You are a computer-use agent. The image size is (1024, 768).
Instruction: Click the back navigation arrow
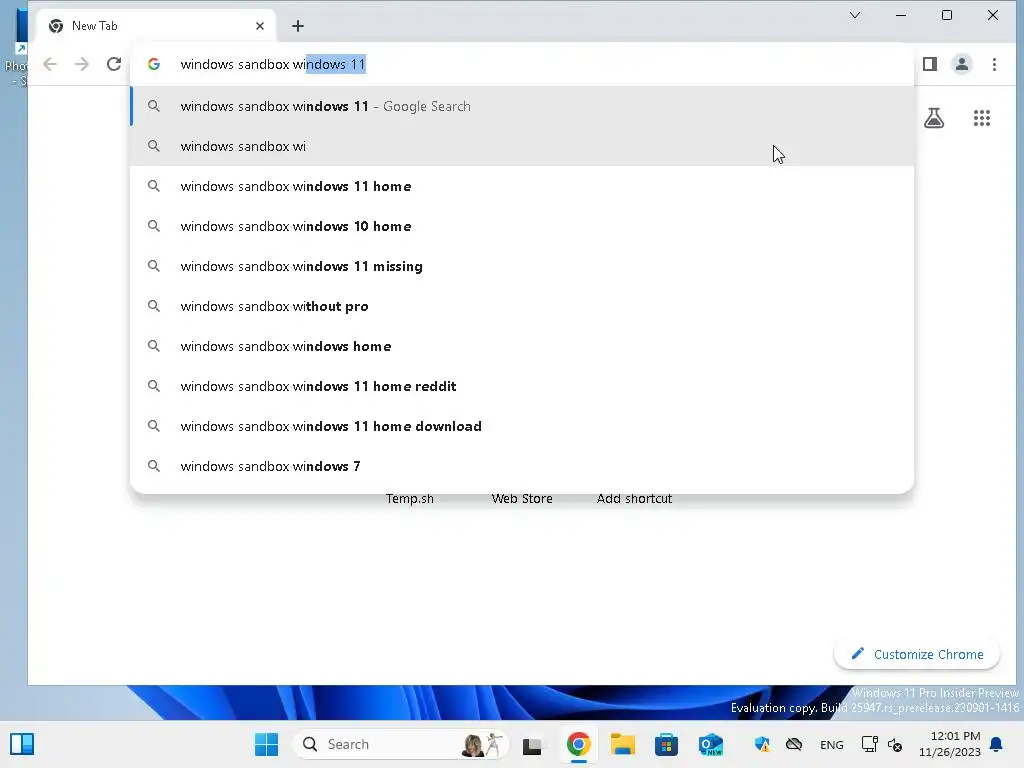pyautogui.click(x=50, y=64)
